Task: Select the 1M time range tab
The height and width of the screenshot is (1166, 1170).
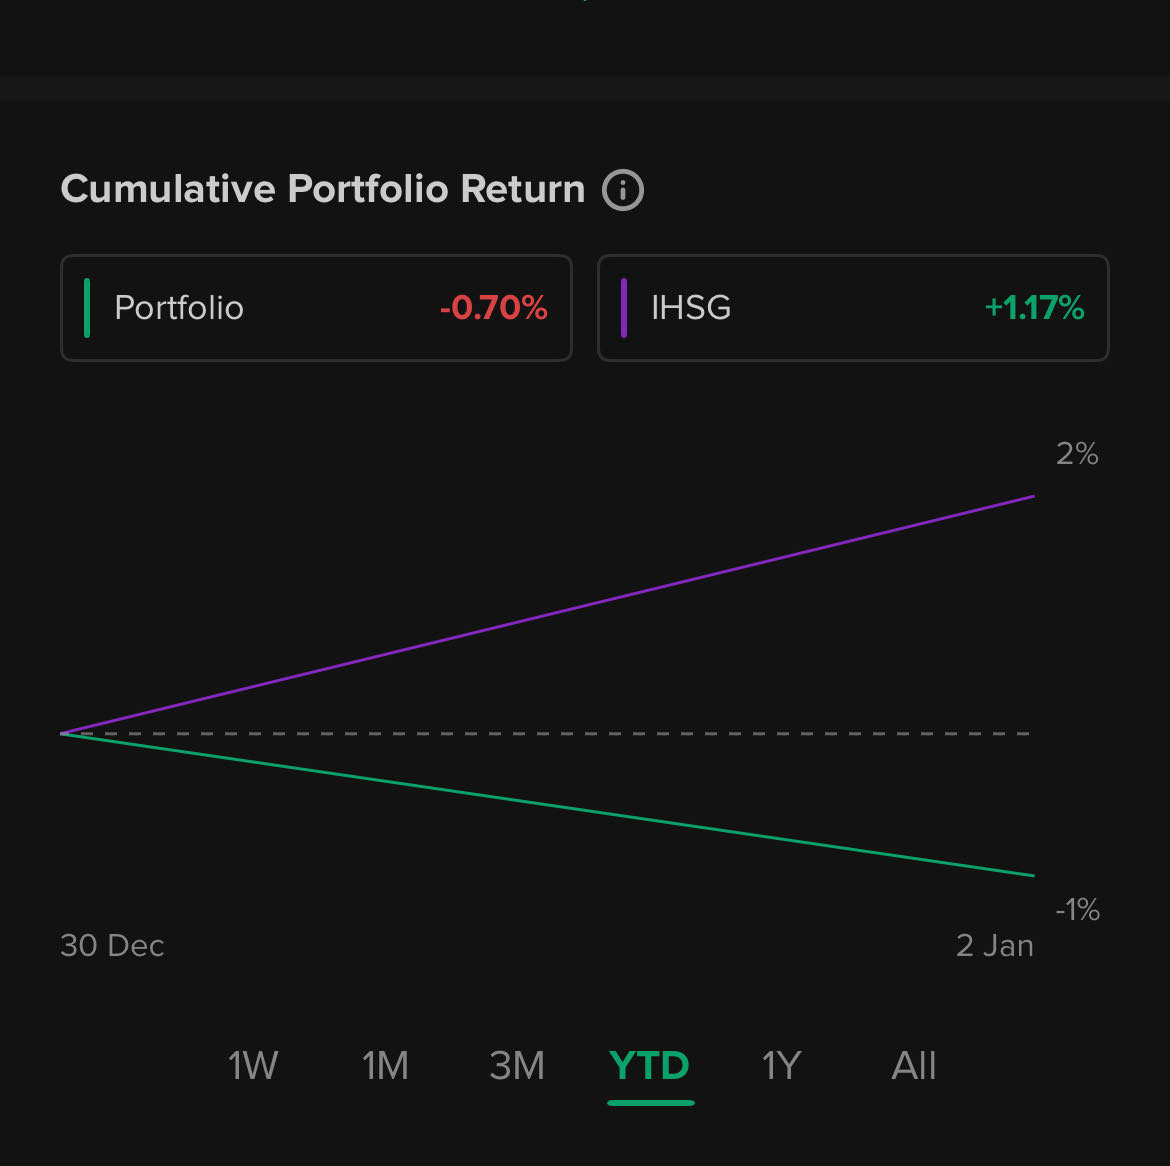Action: (385, 1066)
